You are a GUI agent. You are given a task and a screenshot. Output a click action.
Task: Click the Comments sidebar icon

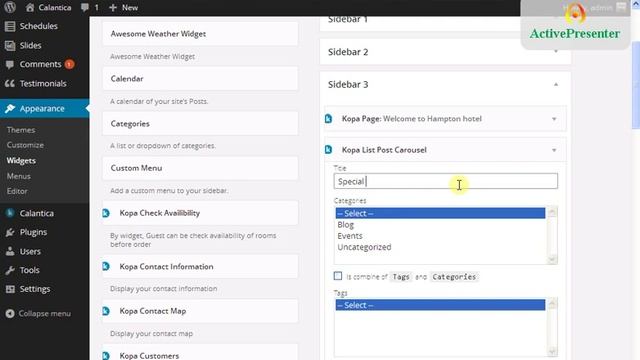click(x=10, y=64)
